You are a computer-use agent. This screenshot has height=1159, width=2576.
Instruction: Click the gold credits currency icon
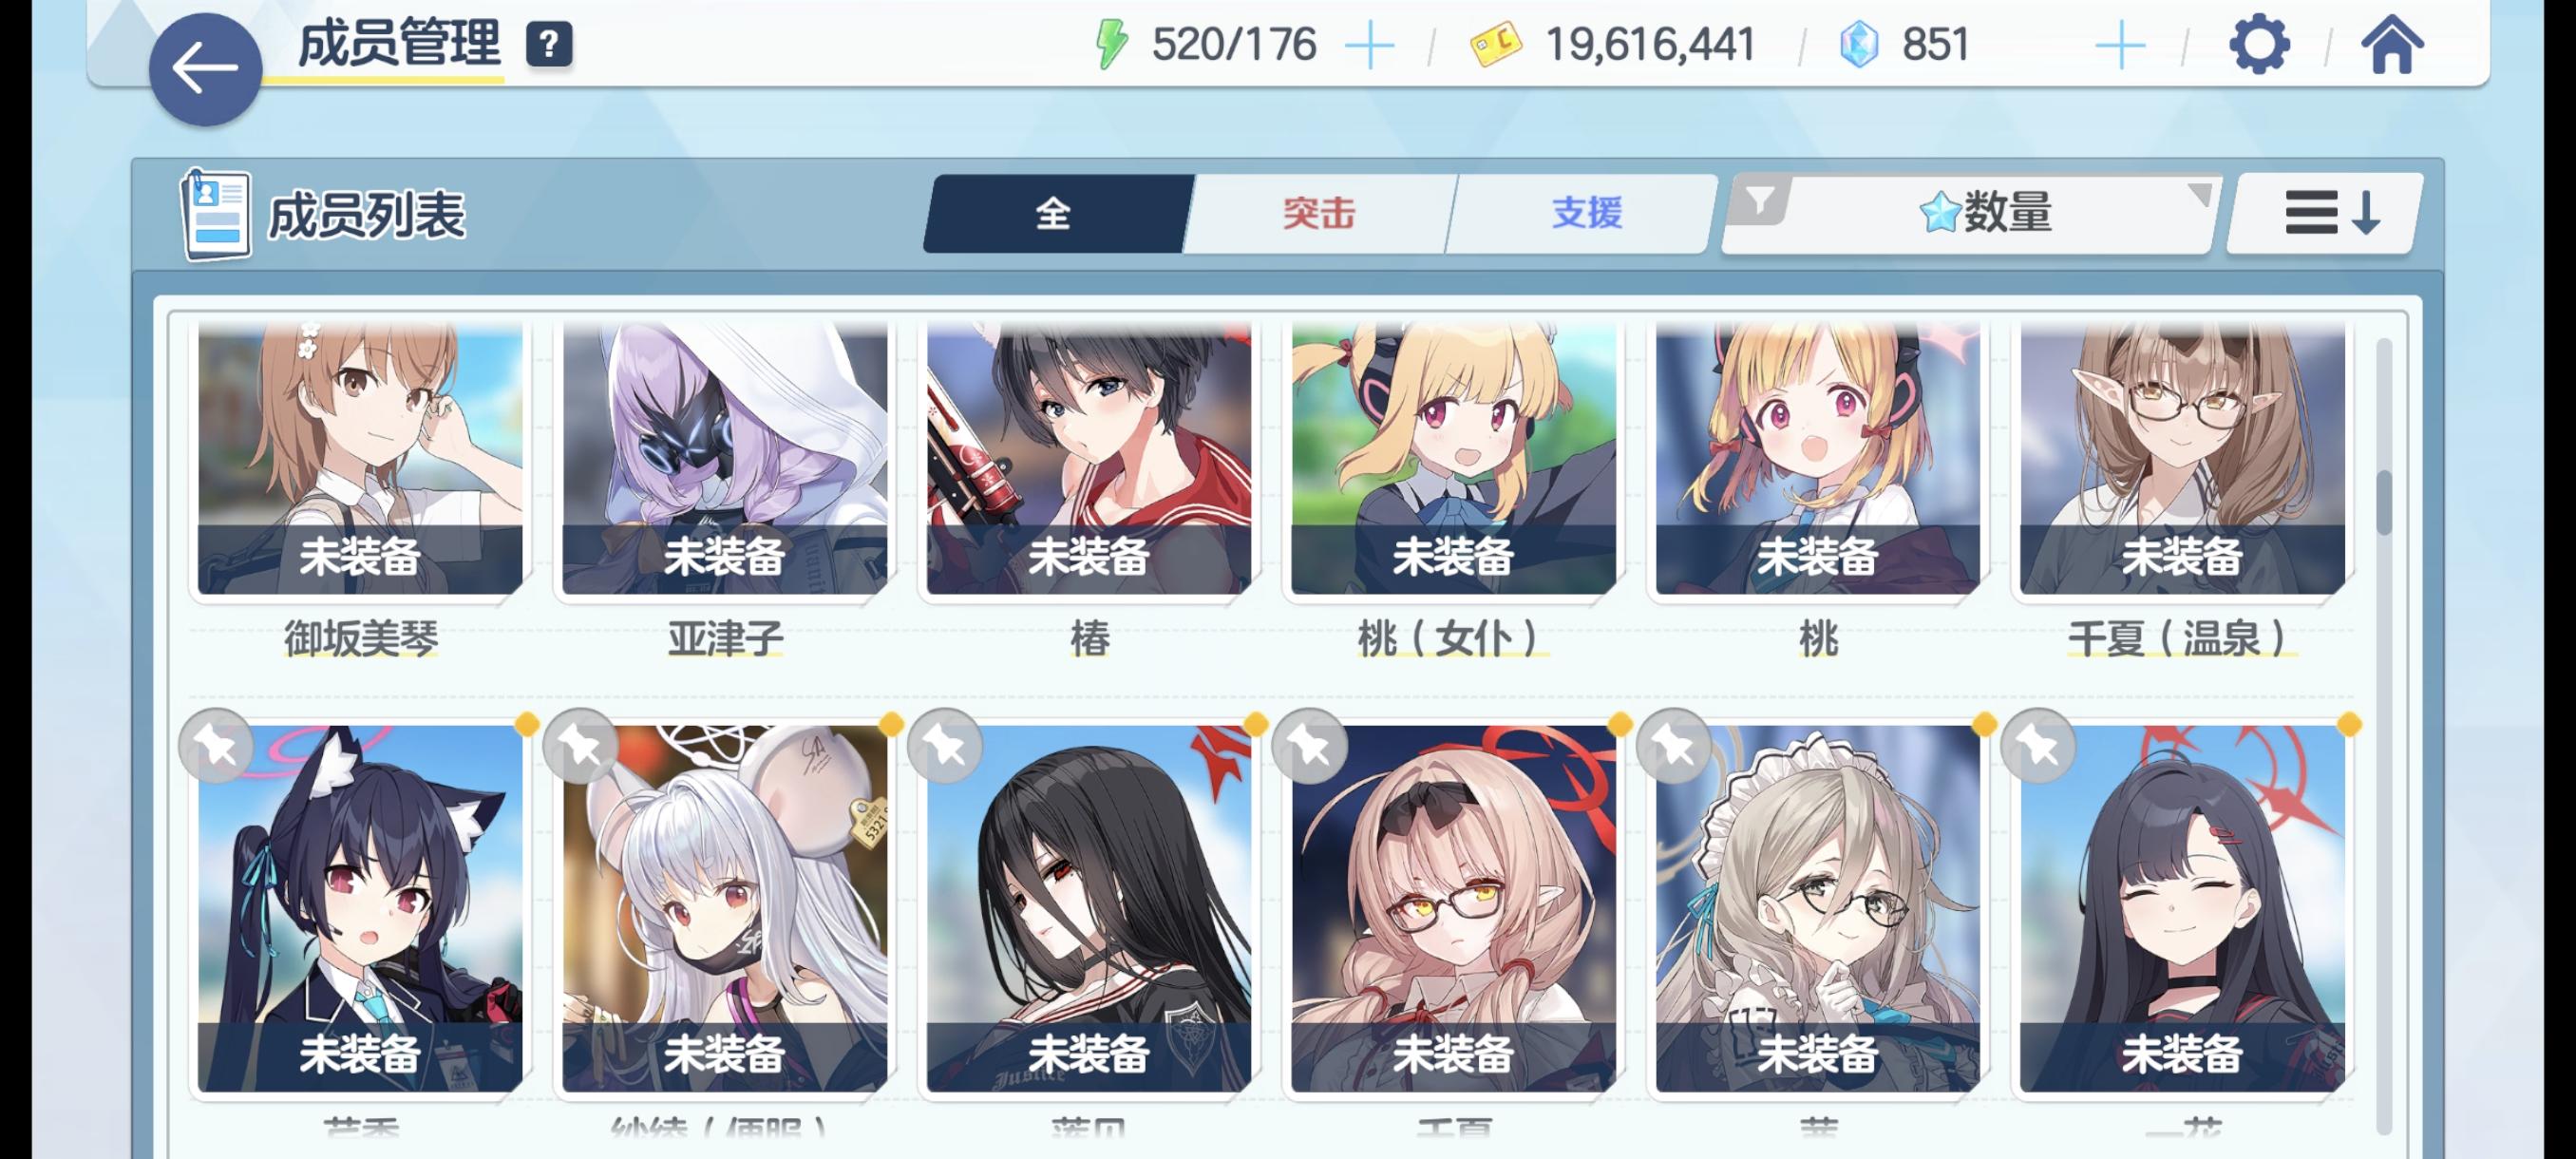[1495, 45]
